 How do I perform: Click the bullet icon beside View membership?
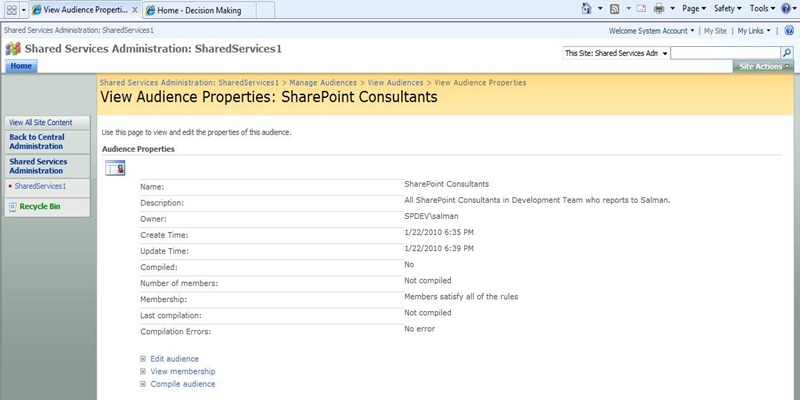(143, 371)
